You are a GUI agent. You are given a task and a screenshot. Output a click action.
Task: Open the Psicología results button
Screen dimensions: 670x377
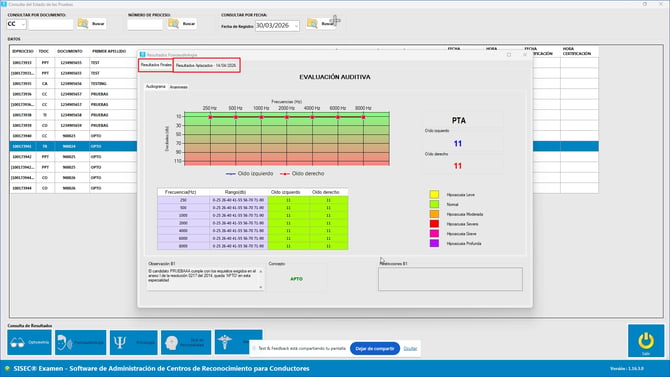(x=133, y=342)
